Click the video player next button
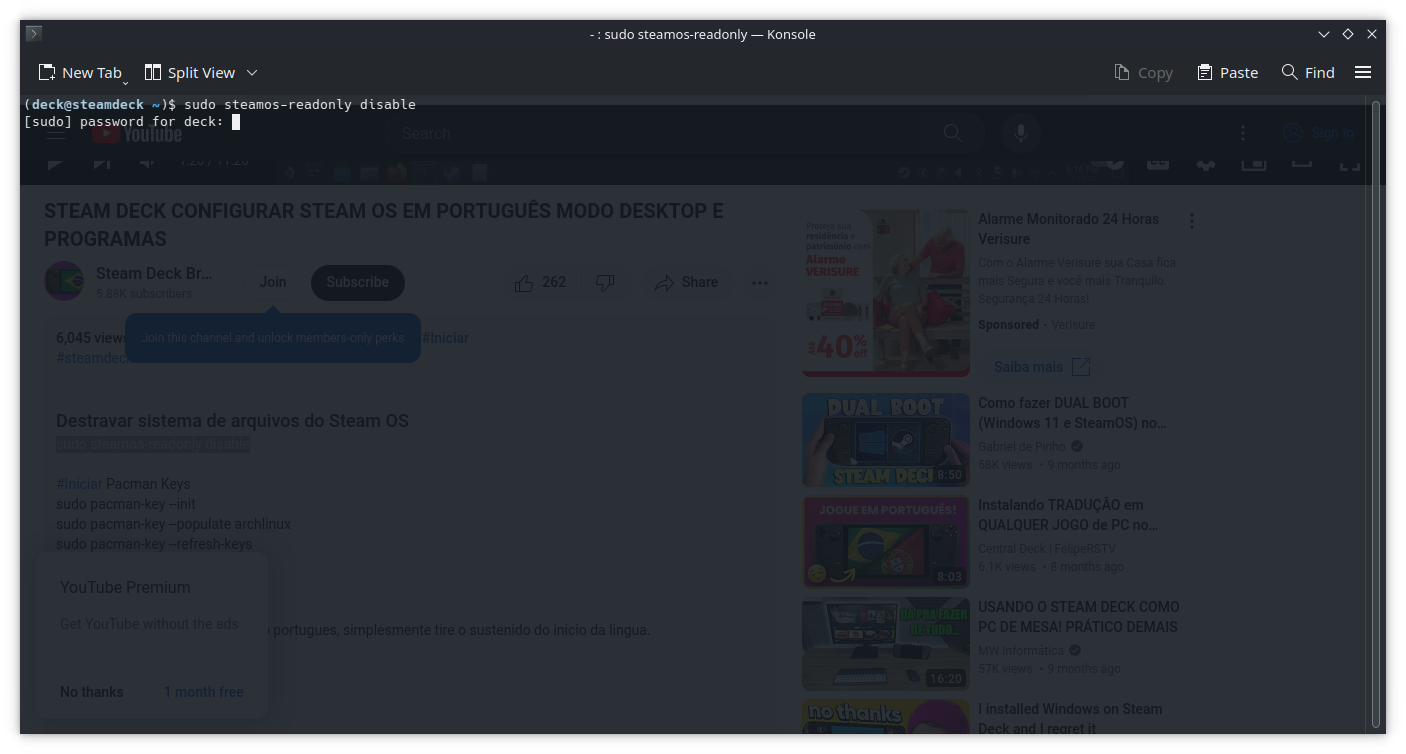The width and height of the screenshot is (1406, 754). point(101,162)
